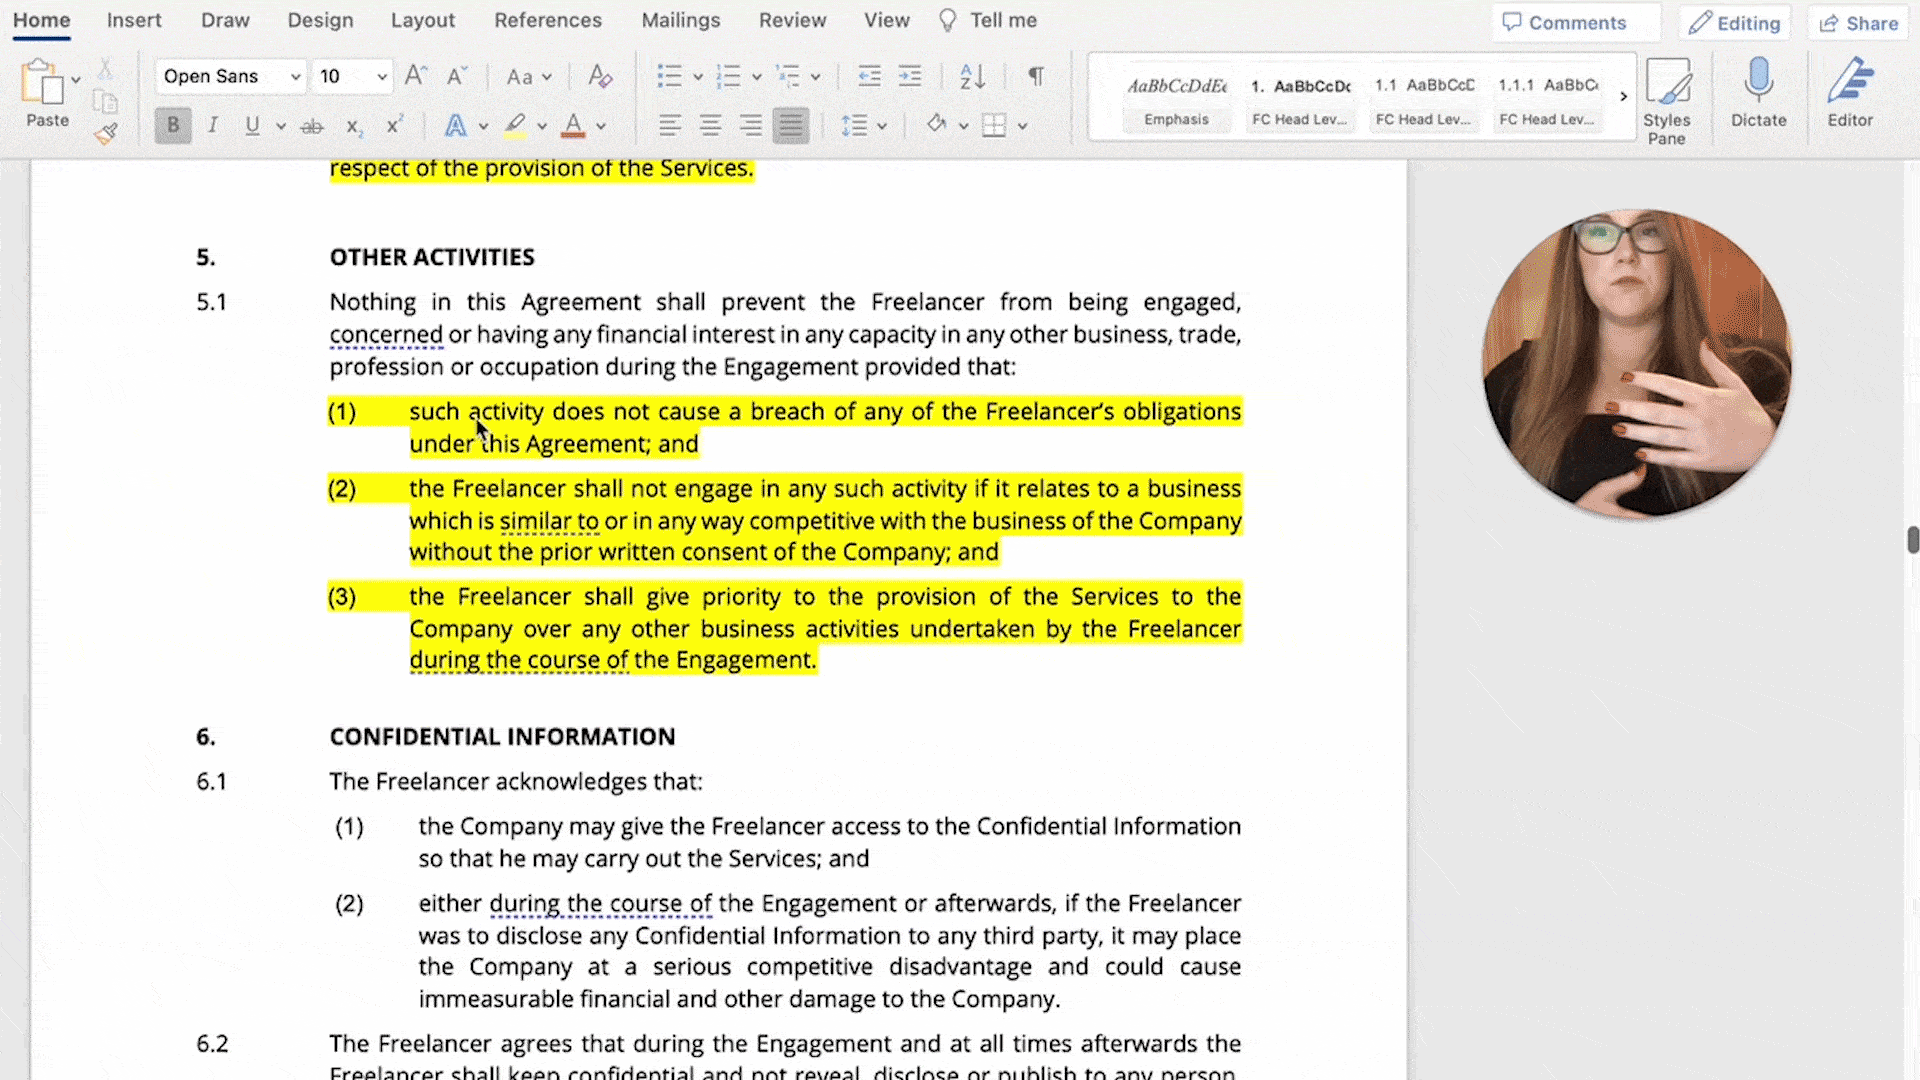Viewport: 1920px width, 1080px height.
Task: Toggle show paragraph marks
Action: coord(1036,76)
